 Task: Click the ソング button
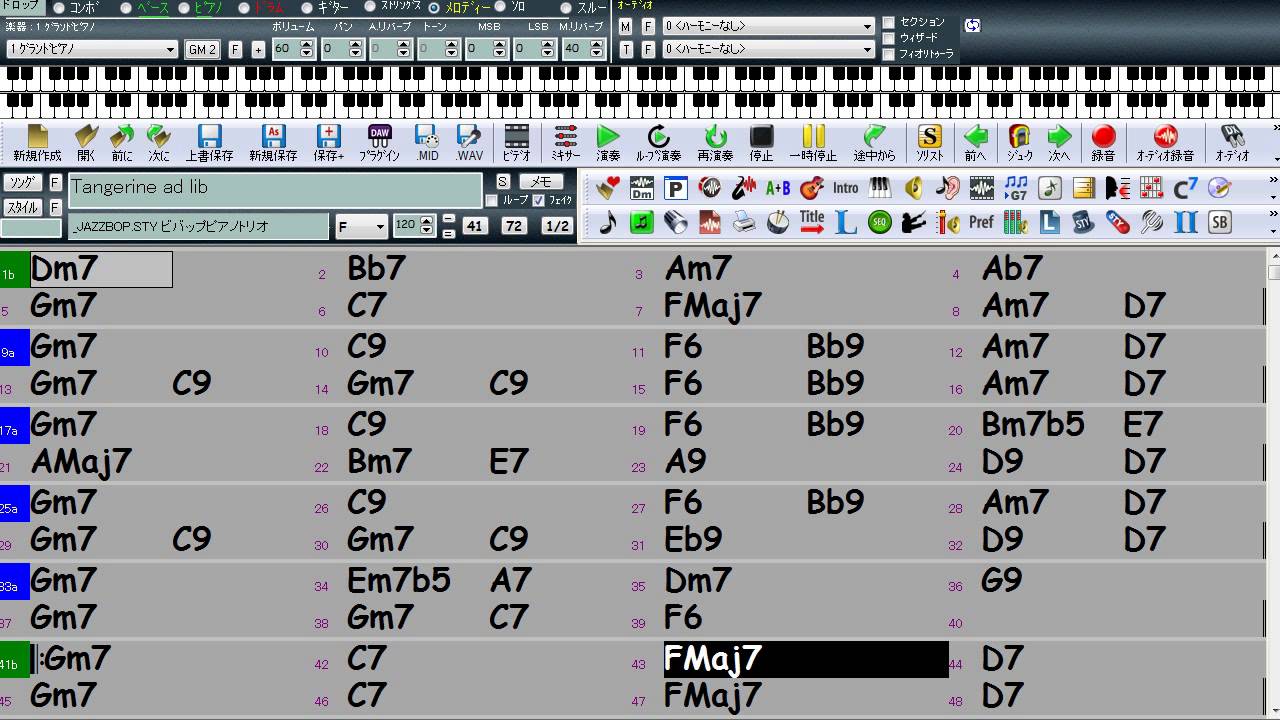(x=23, y=182)
